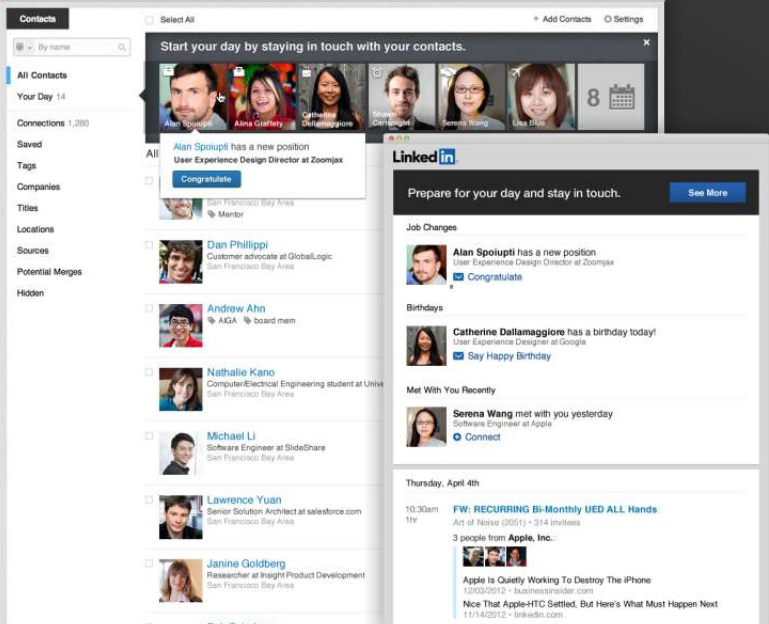This screenshot has width=769, height=624.
Task: Close the Start your day banner
Action: pos(646,43)
